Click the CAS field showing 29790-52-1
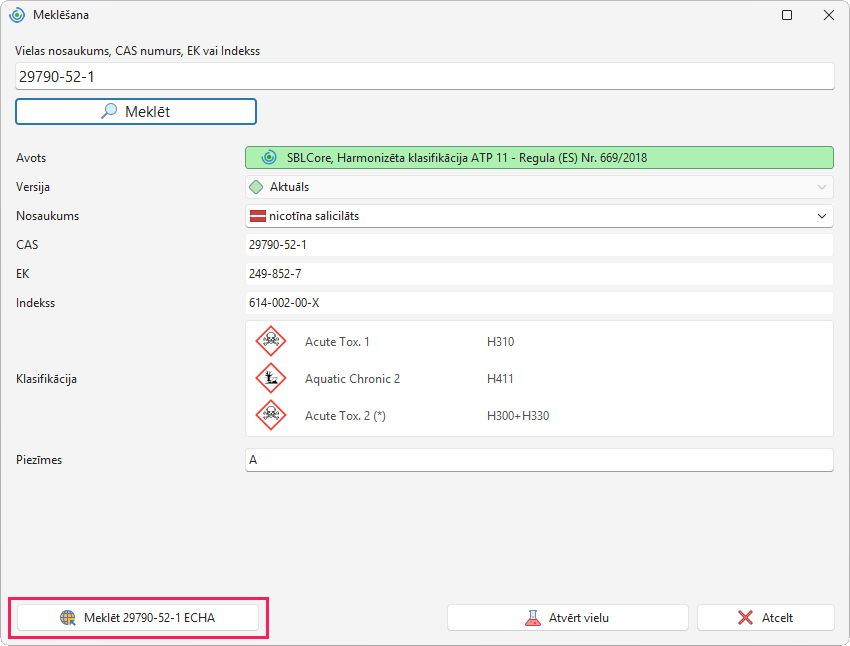The width and height of the screenshot is (850, 646). coord(539,245)
